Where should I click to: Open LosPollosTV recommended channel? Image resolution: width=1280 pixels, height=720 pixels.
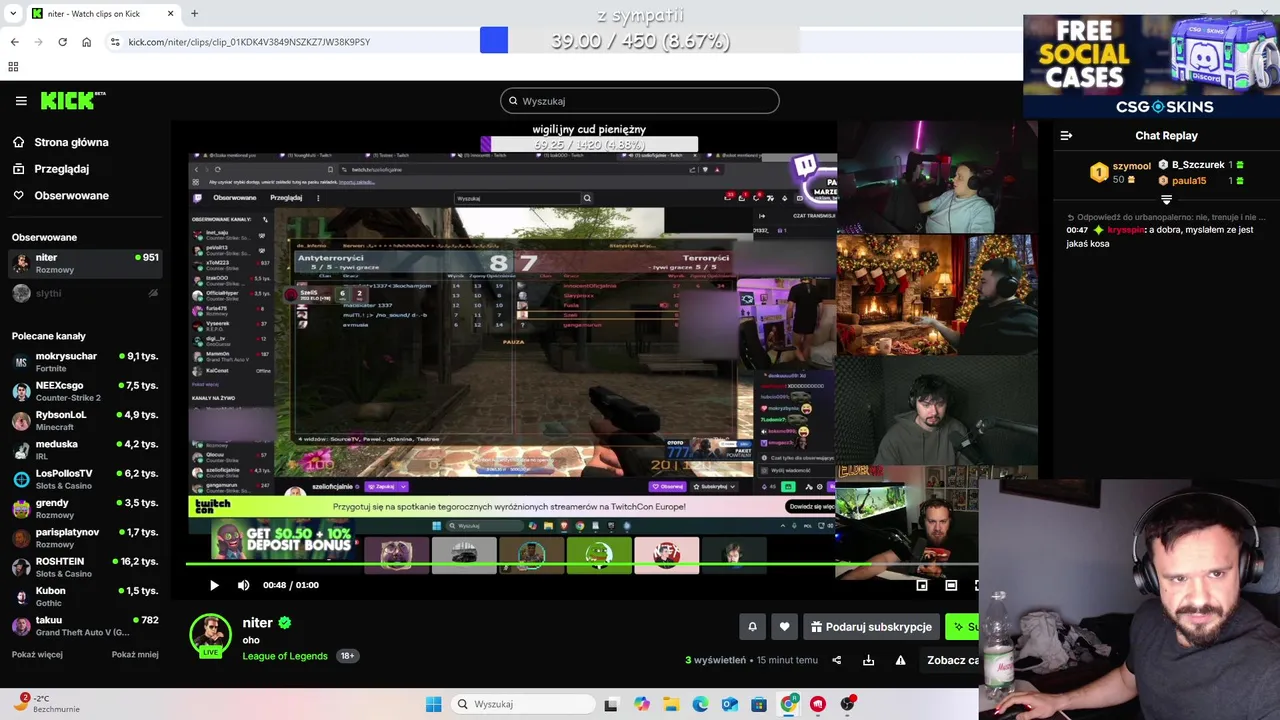tap(85, 479)
